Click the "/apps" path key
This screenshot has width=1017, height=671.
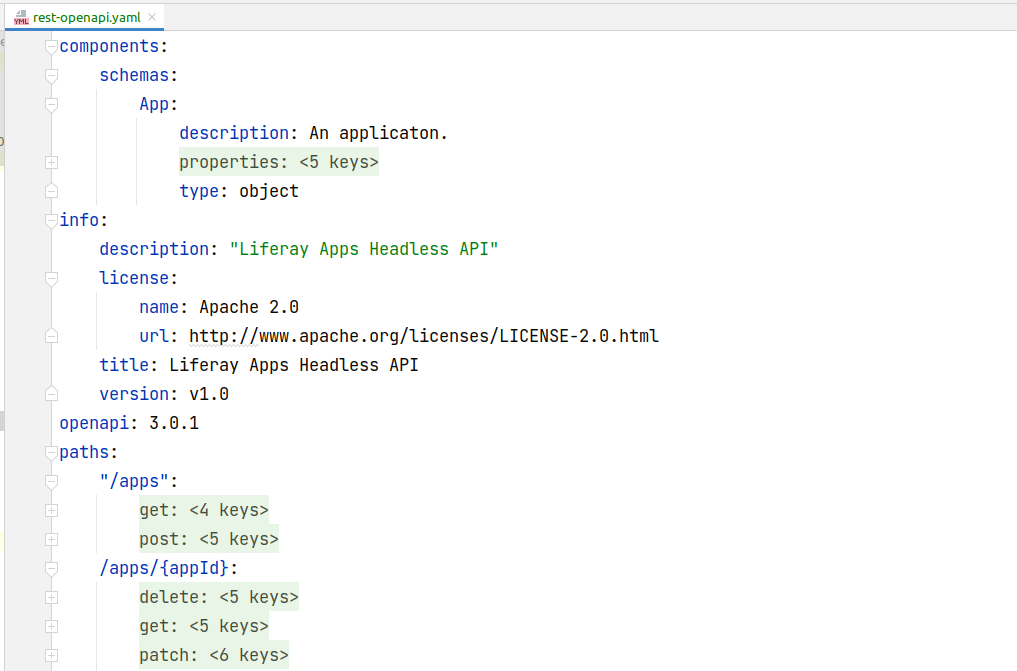(134, 481)
